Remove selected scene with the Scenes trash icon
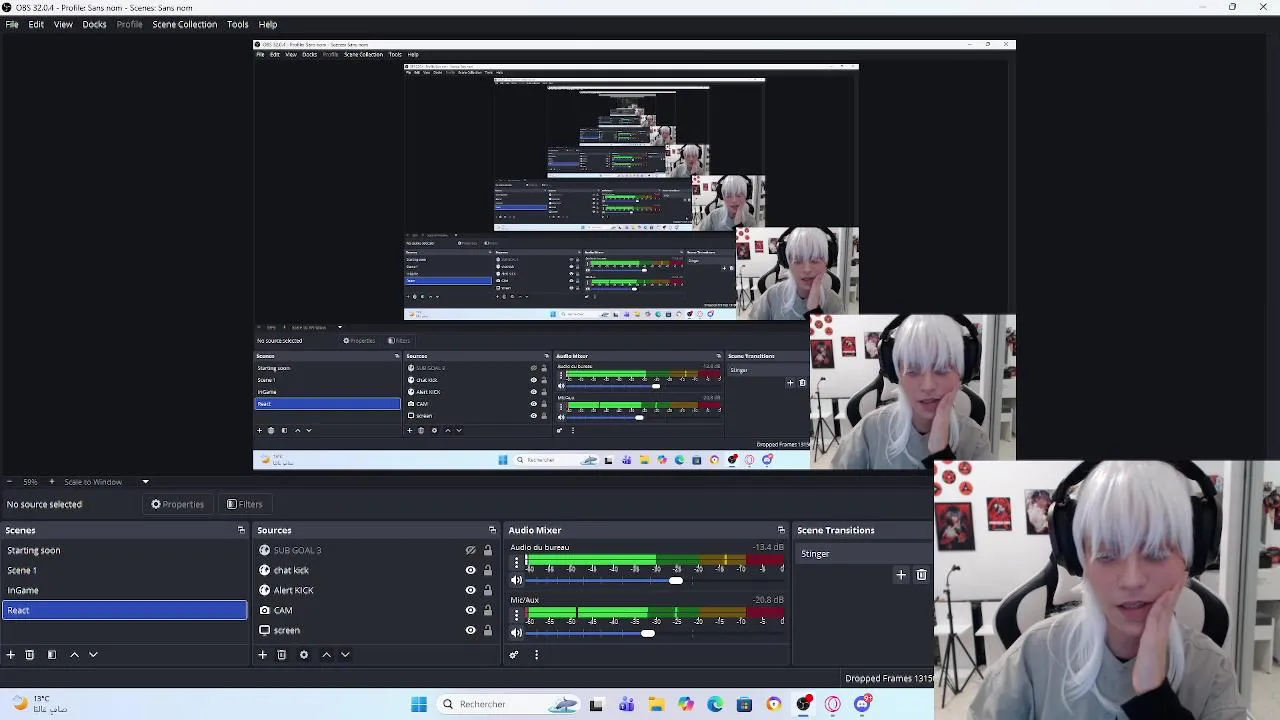Screen dimensions: 1280x720 pyautogui.click(x=30, y=655)
